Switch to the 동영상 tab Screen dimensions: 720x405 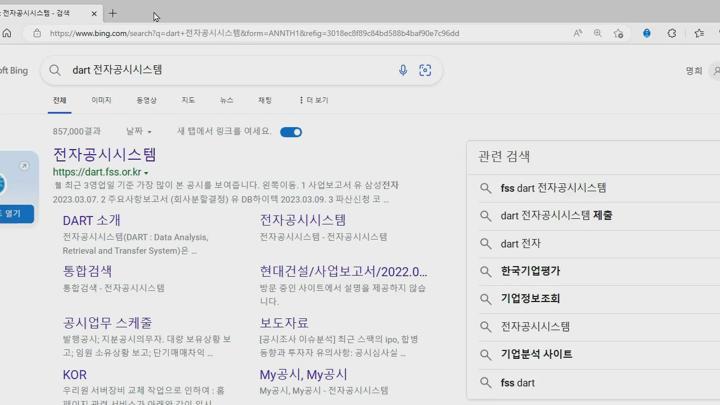(146, 100)
